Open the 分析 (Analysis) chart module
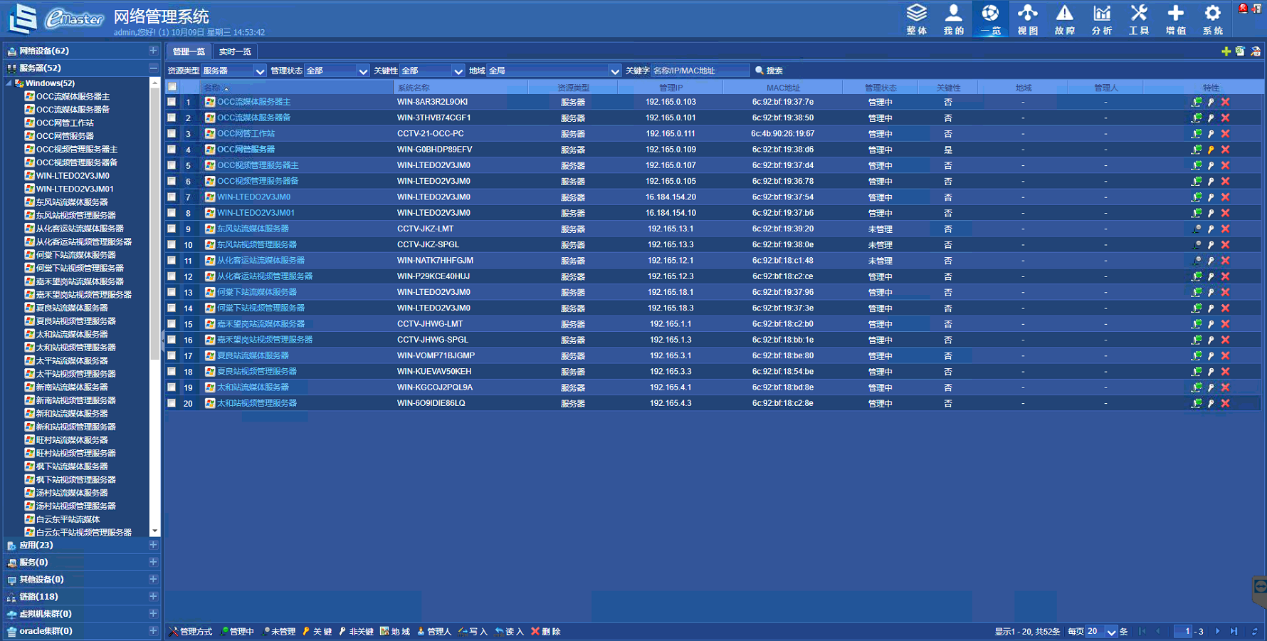Viewport: 1267px width, 641px height. click(1101, 18)
